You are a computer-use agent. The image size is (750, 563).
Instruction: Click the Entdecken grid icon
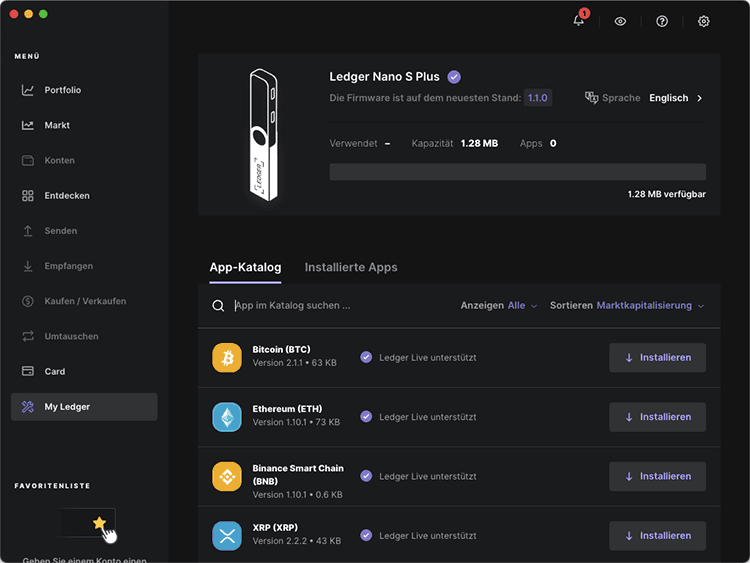tap(28, 196)
